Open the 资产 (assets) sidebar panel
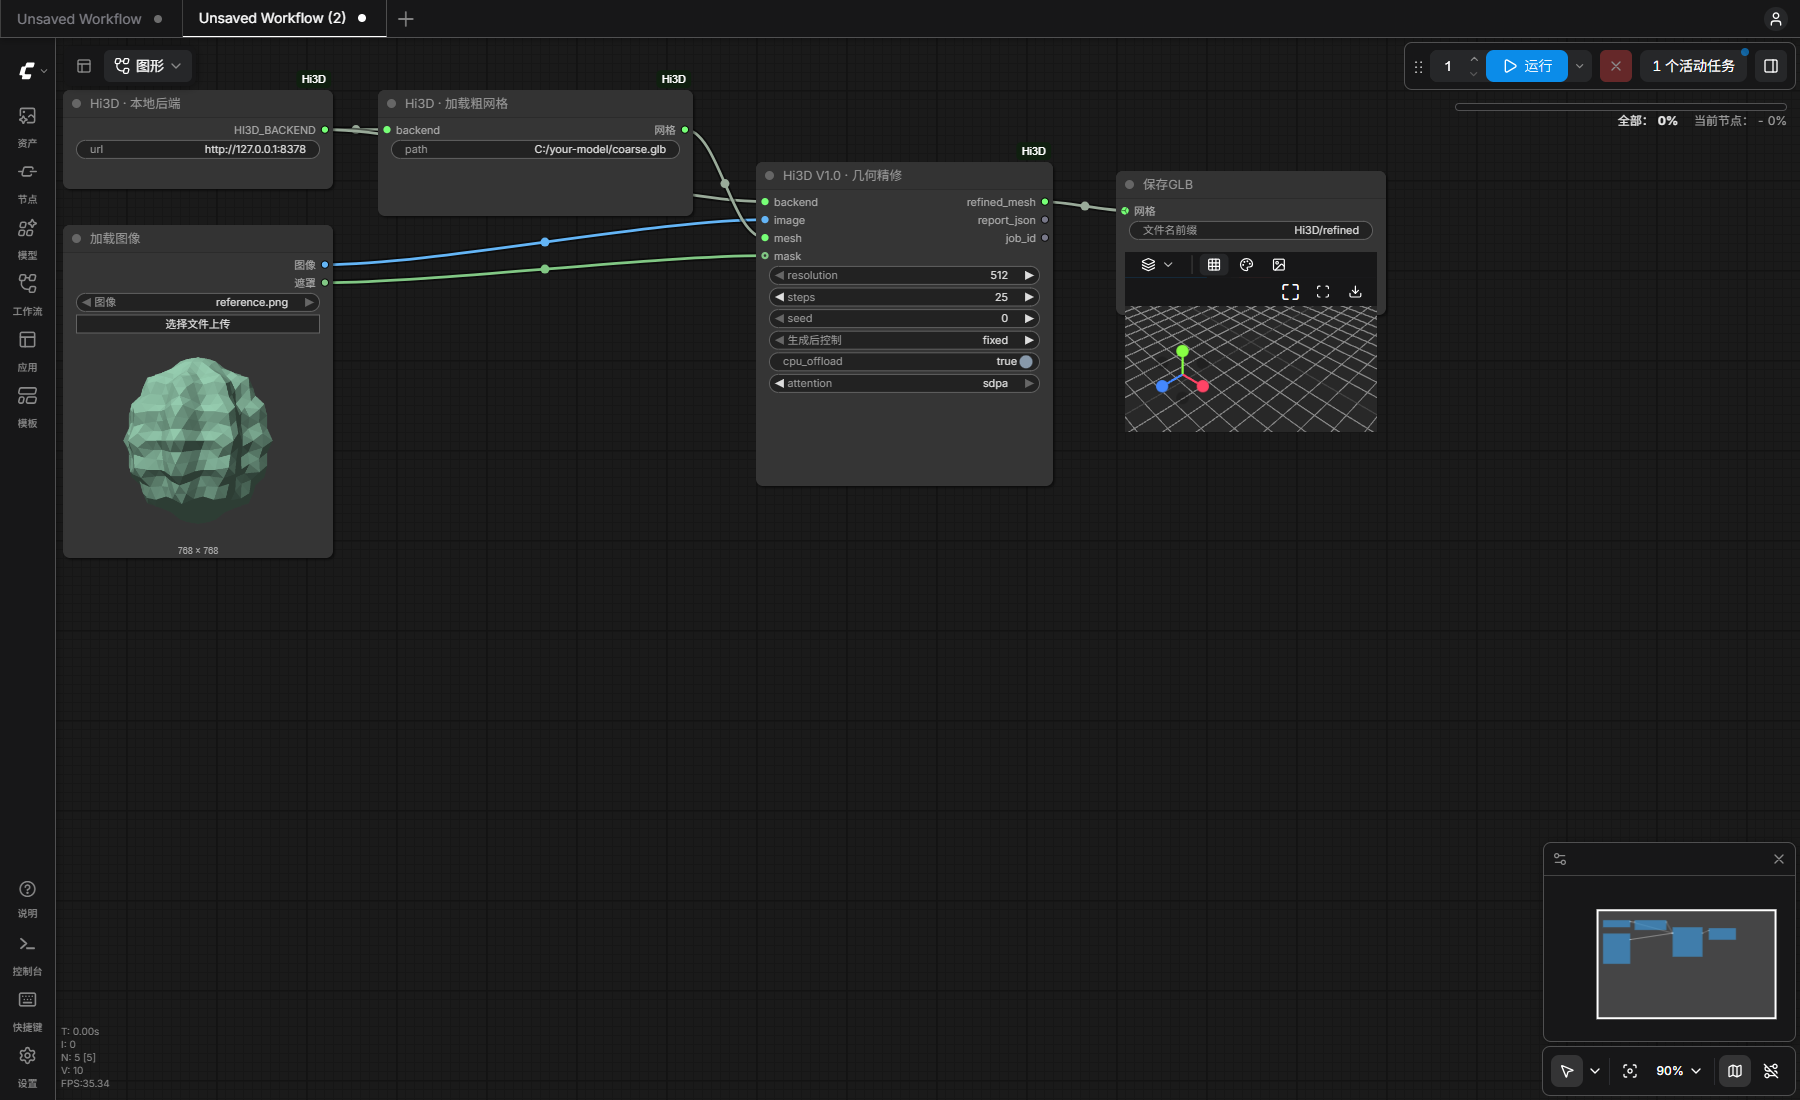 pos(27,125)
